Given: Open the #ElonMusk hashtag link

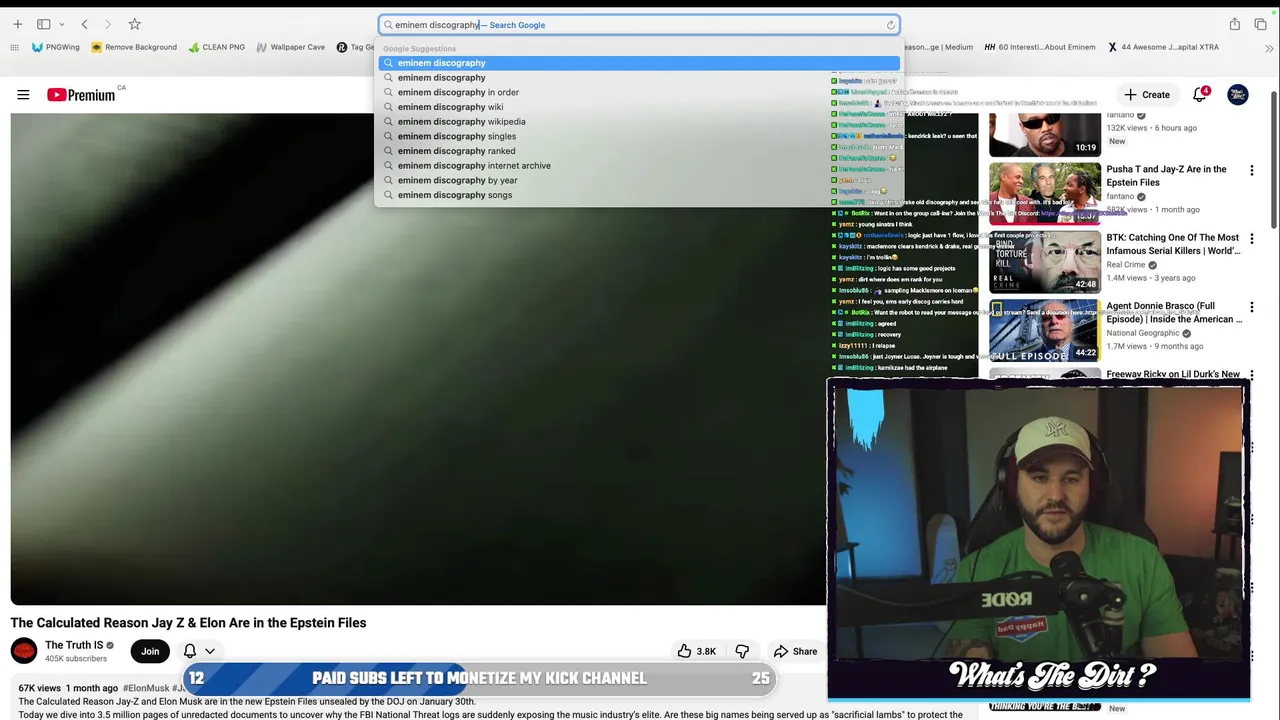Looking at the screenshot, I should (146, 688).
